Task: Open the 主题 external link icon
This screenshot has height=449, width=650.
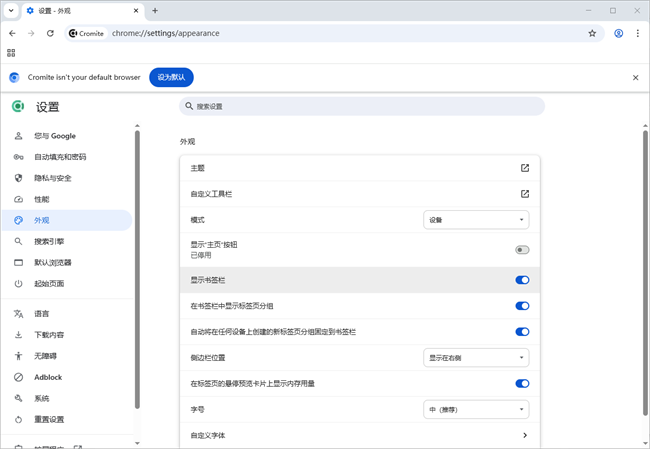Action: [525, 168]
